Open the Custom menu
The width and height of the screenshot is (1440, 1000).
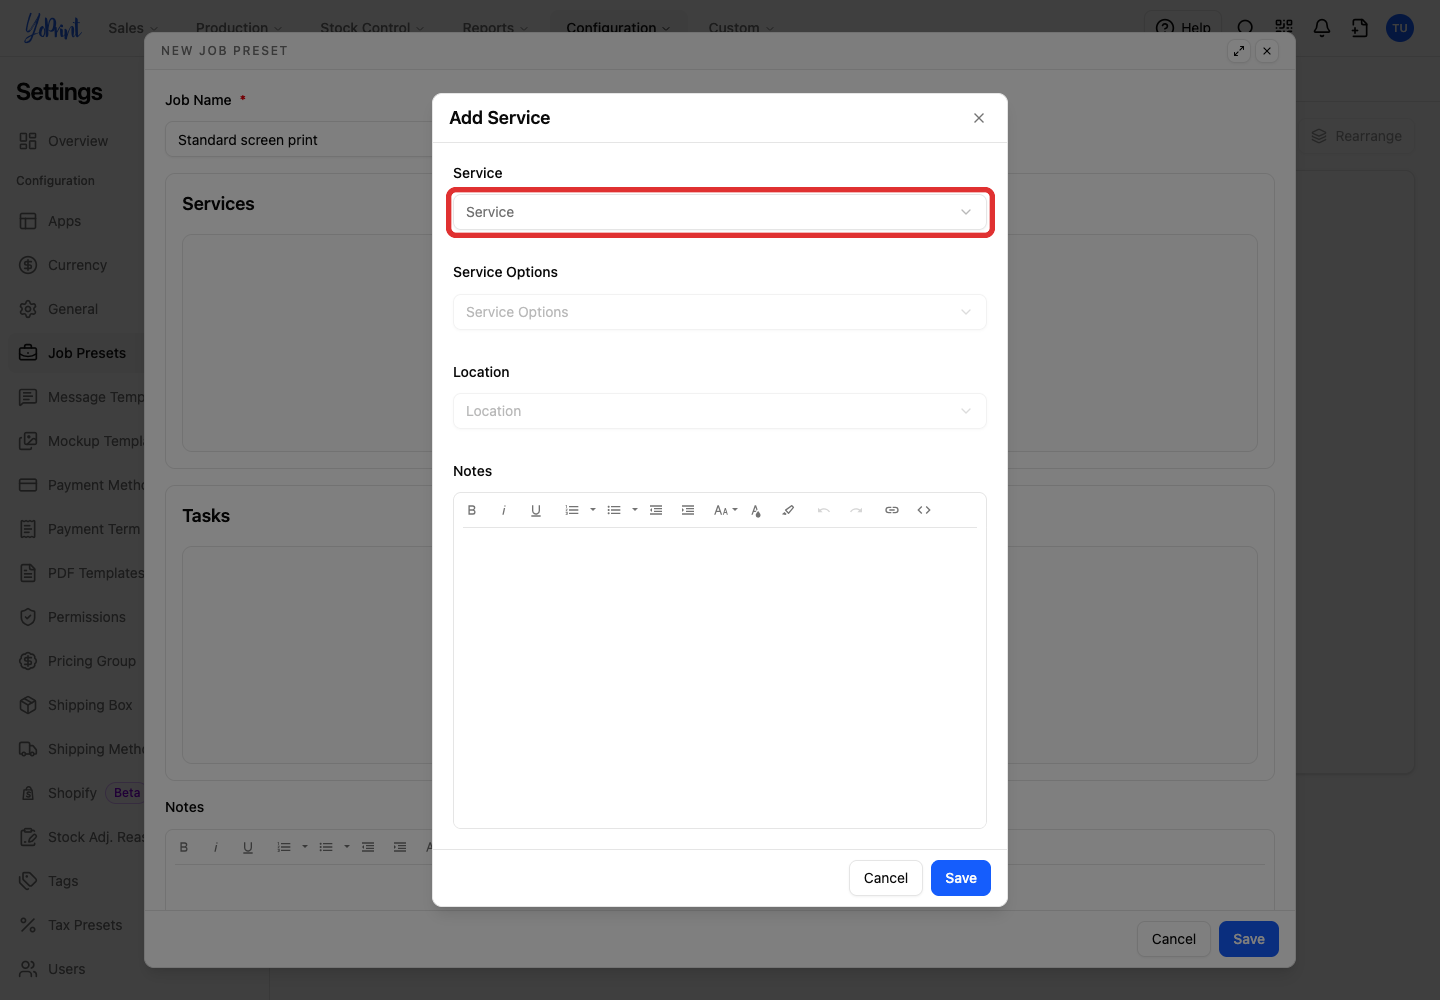[741, 27]
